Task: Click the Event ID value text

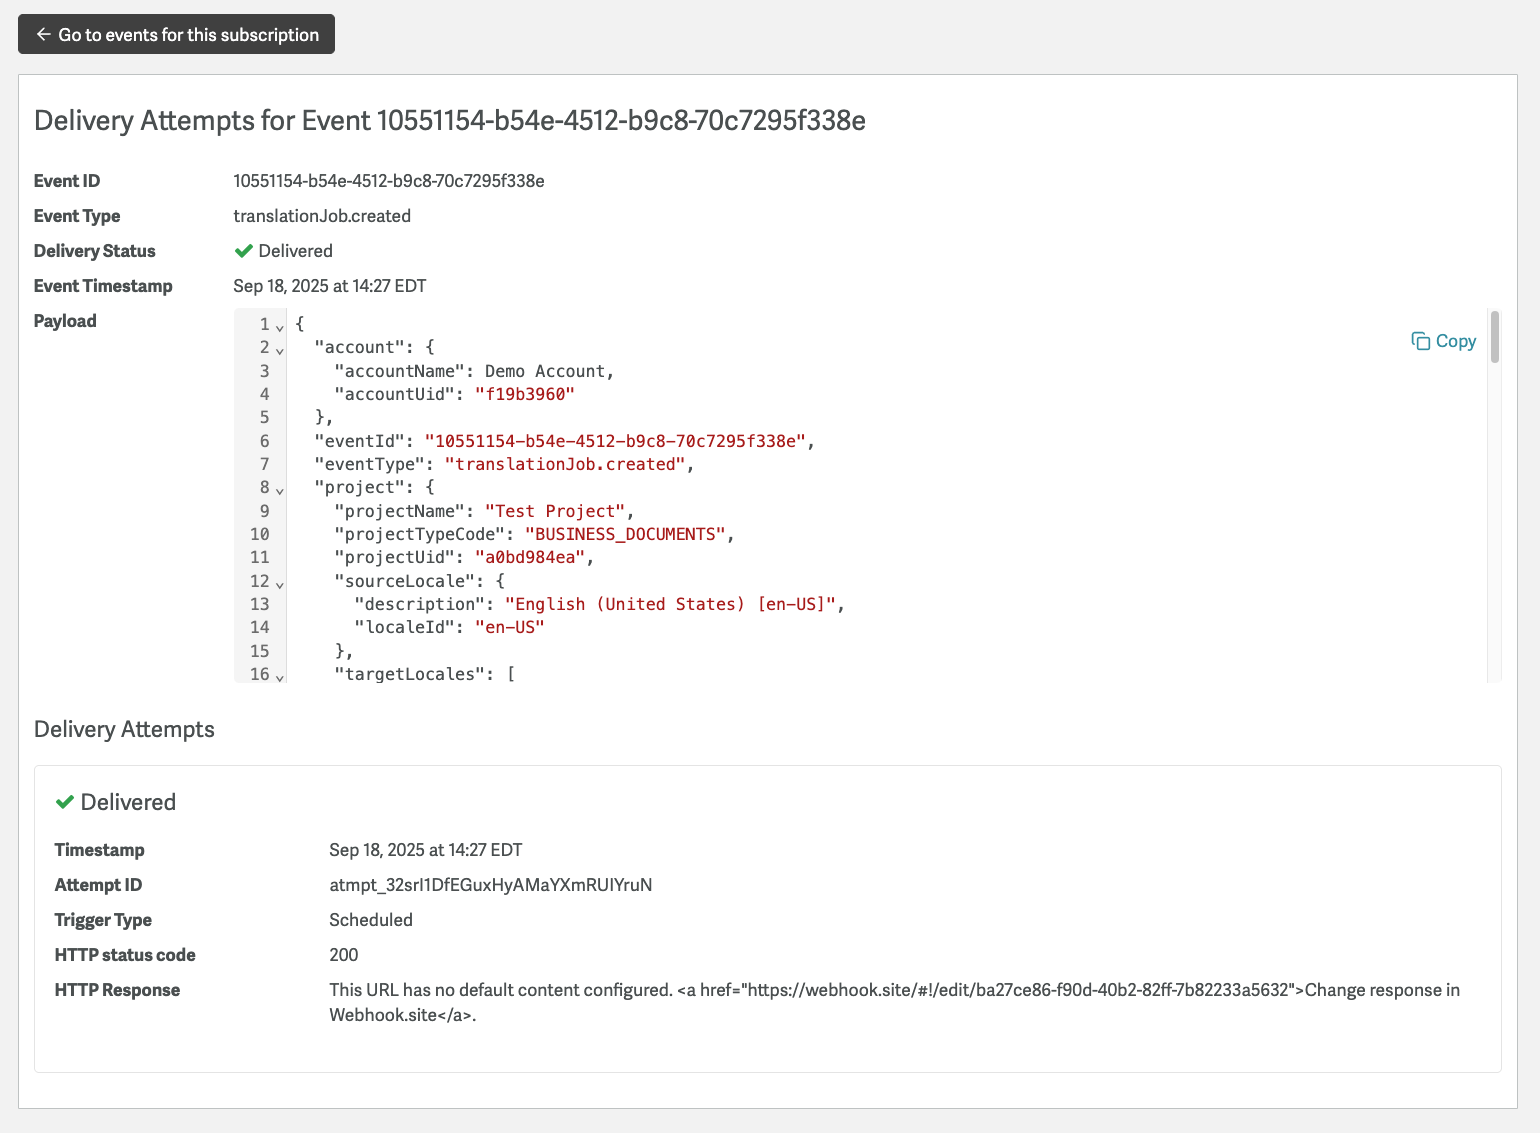Action: pos(388,181)
